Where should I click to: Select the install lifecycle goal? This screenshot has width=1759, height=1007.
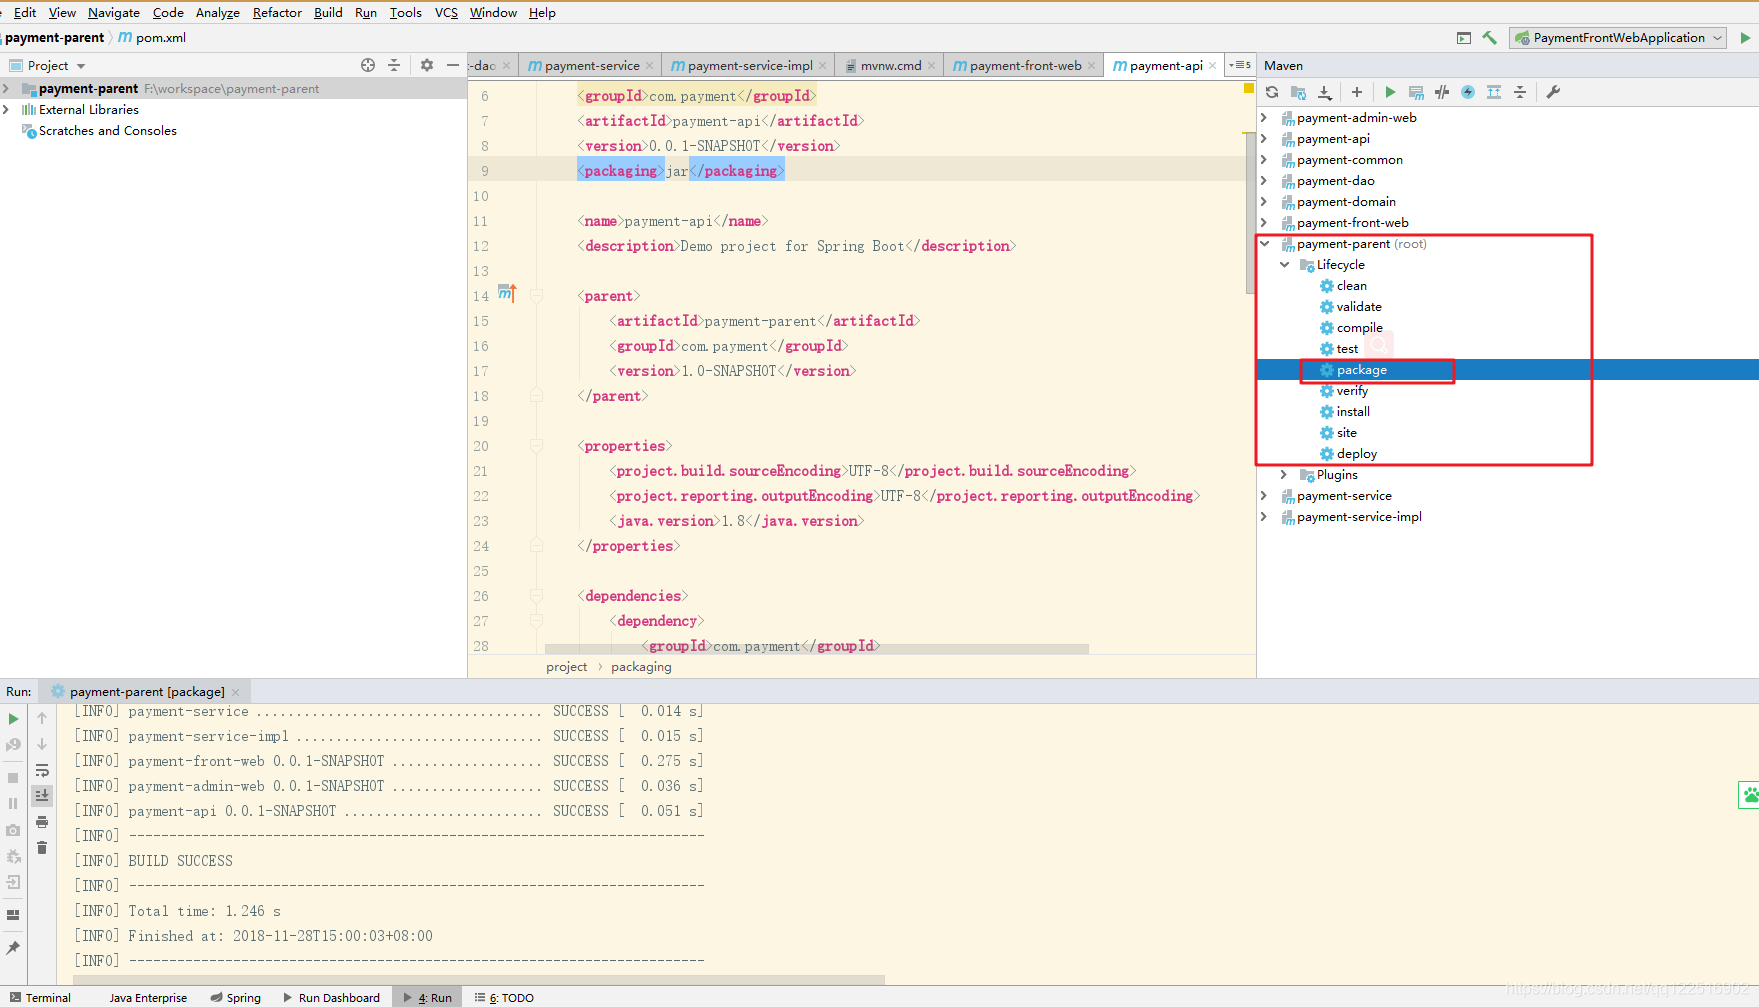click(x=1353, y=412)
